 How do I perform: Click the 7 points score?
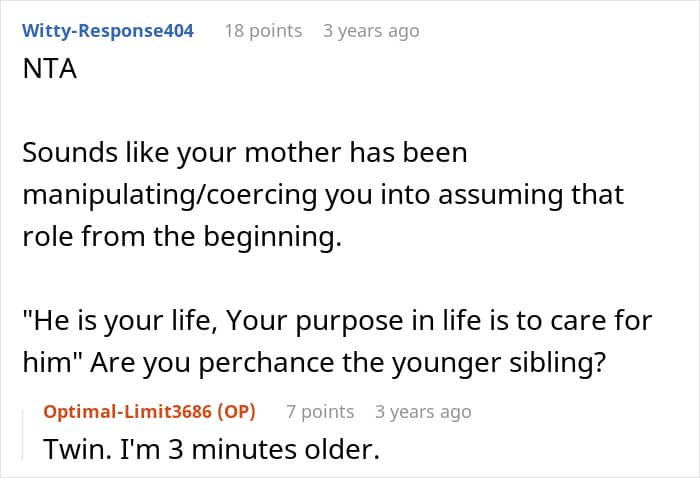[320, 412]
